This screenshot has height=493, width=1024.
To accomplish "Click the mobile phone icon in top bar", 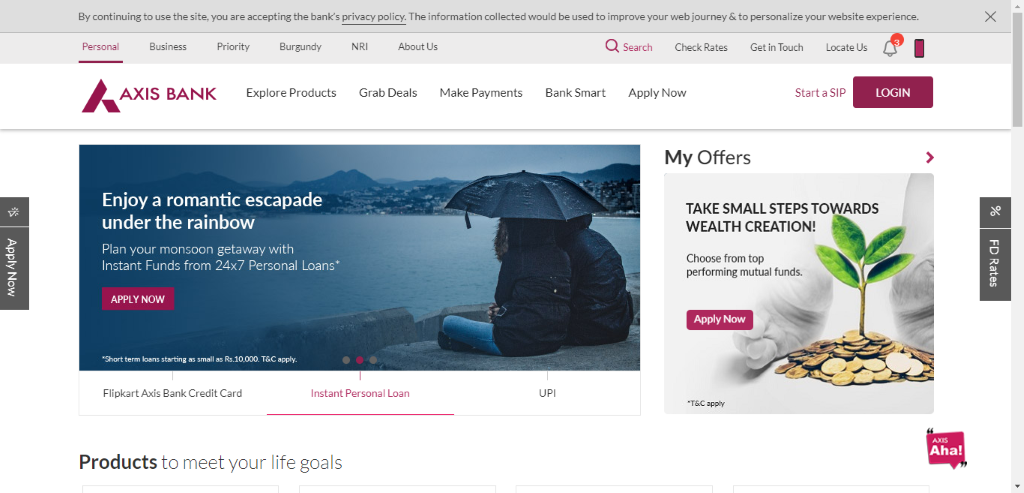I will pos(919,48).
